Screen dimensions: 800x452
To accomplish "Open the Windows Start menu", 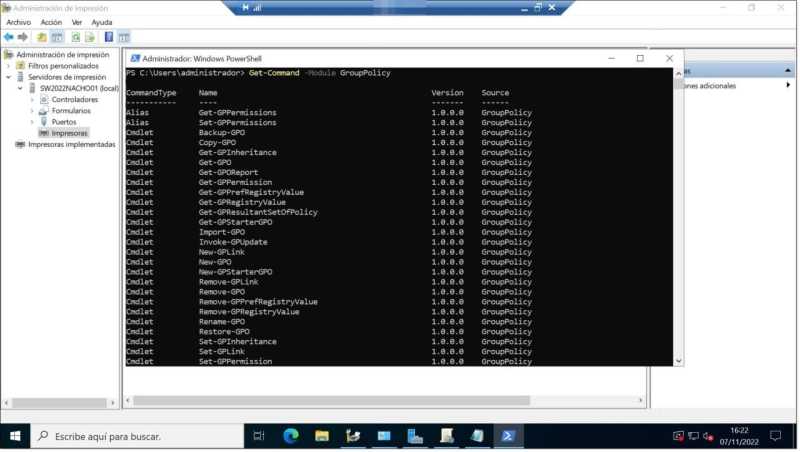I will coord(15,436).
